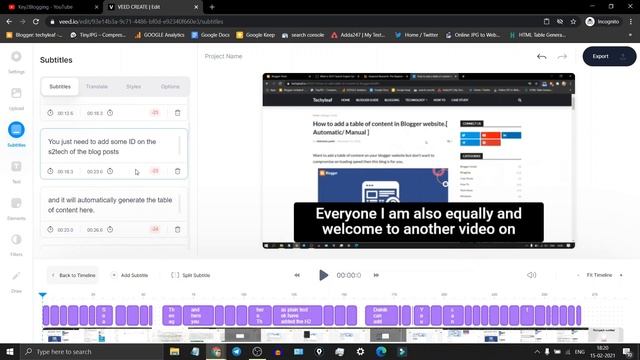This screenshot has height=360, width=640.
Task: Open the Elements sidebar panel
Action: (16, 208)
